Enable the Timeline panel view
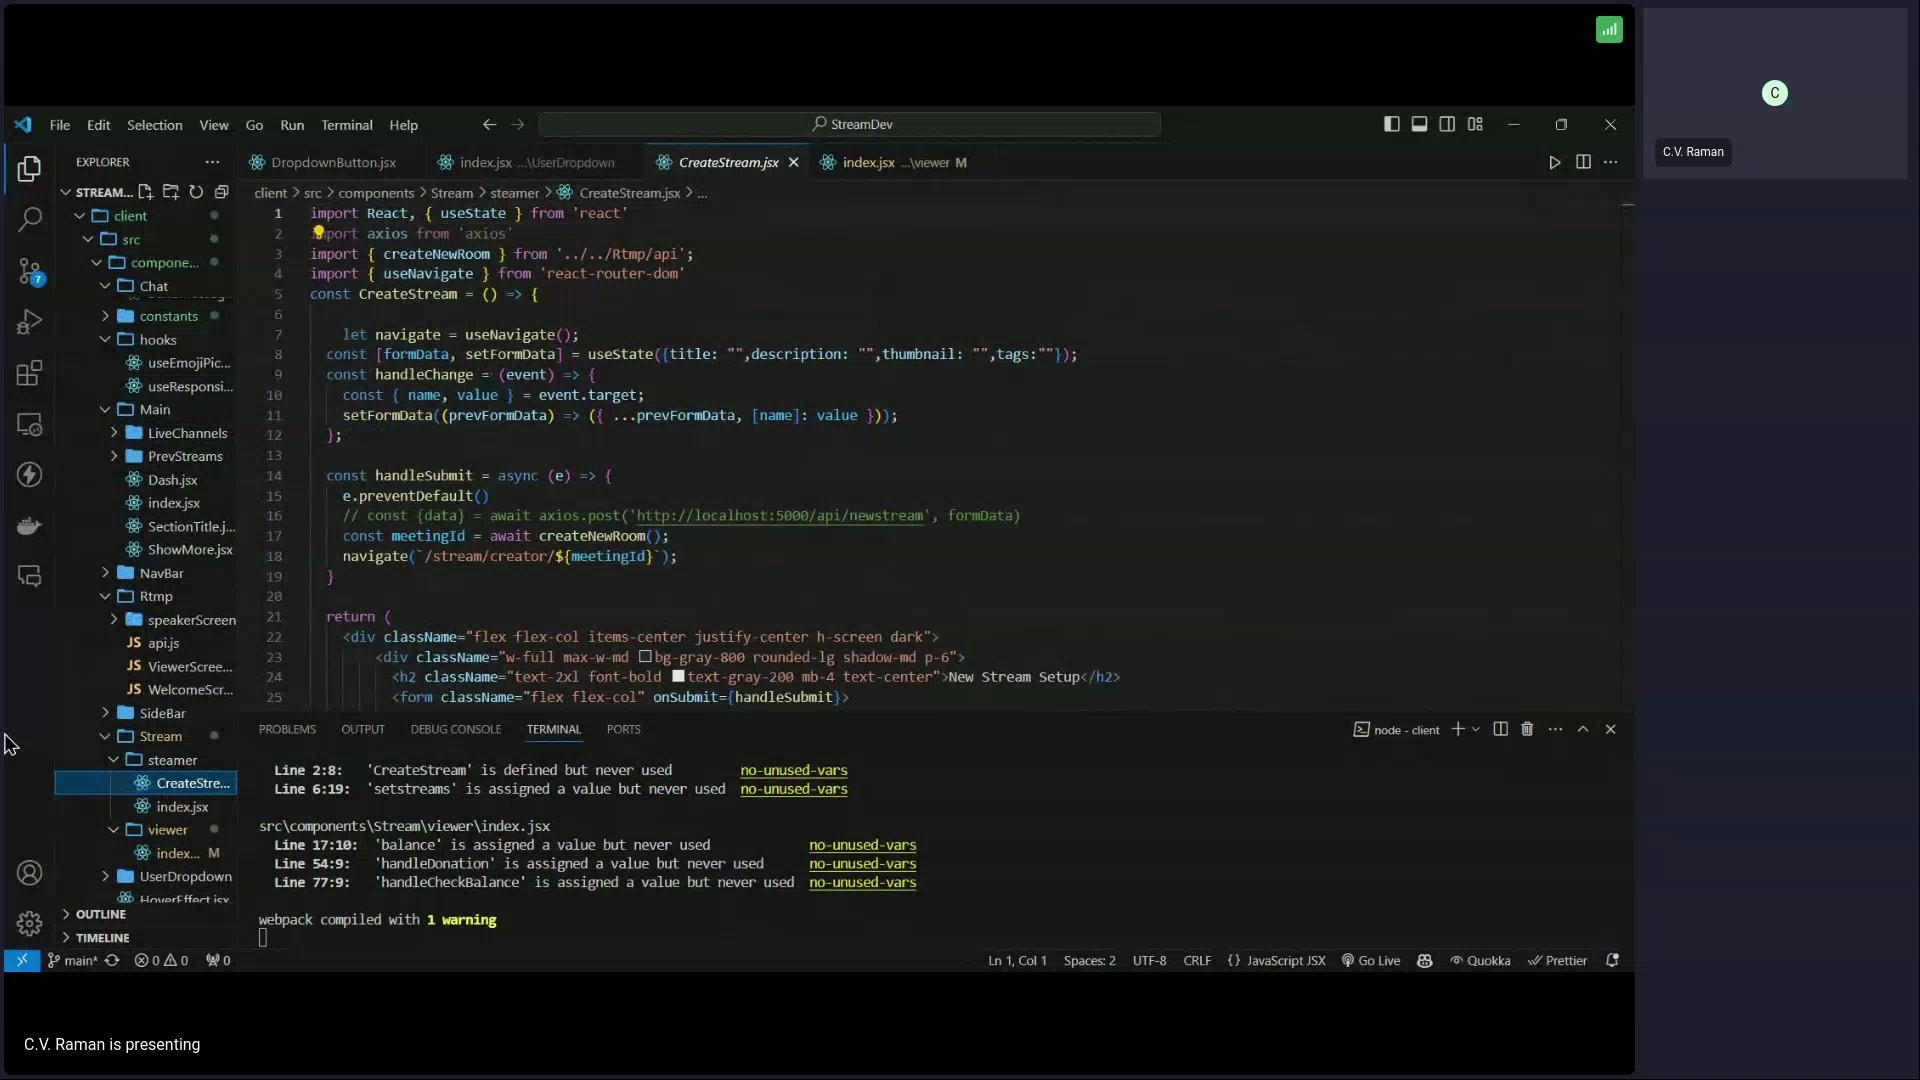 (102, 936)
